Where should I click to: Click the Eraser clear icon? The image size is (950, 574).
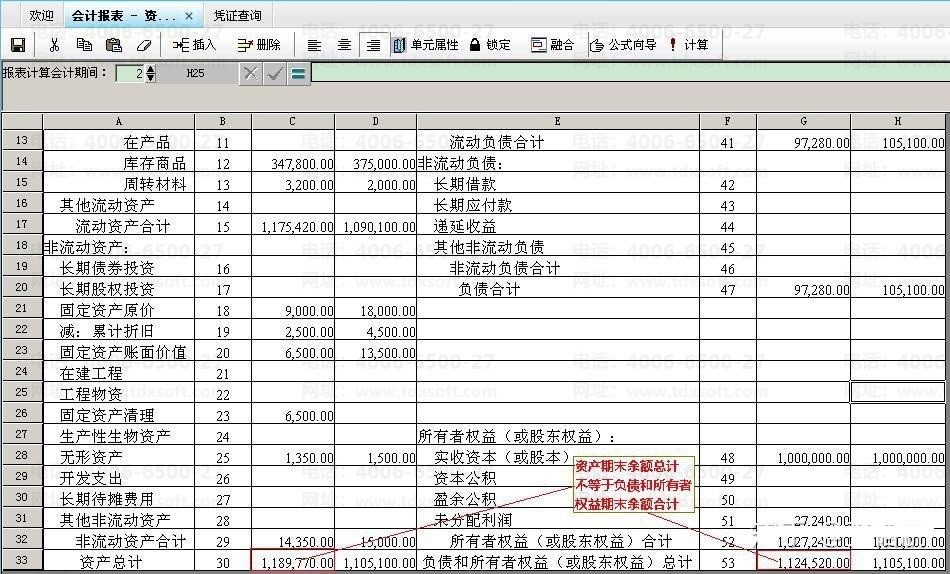pos(144,45)
